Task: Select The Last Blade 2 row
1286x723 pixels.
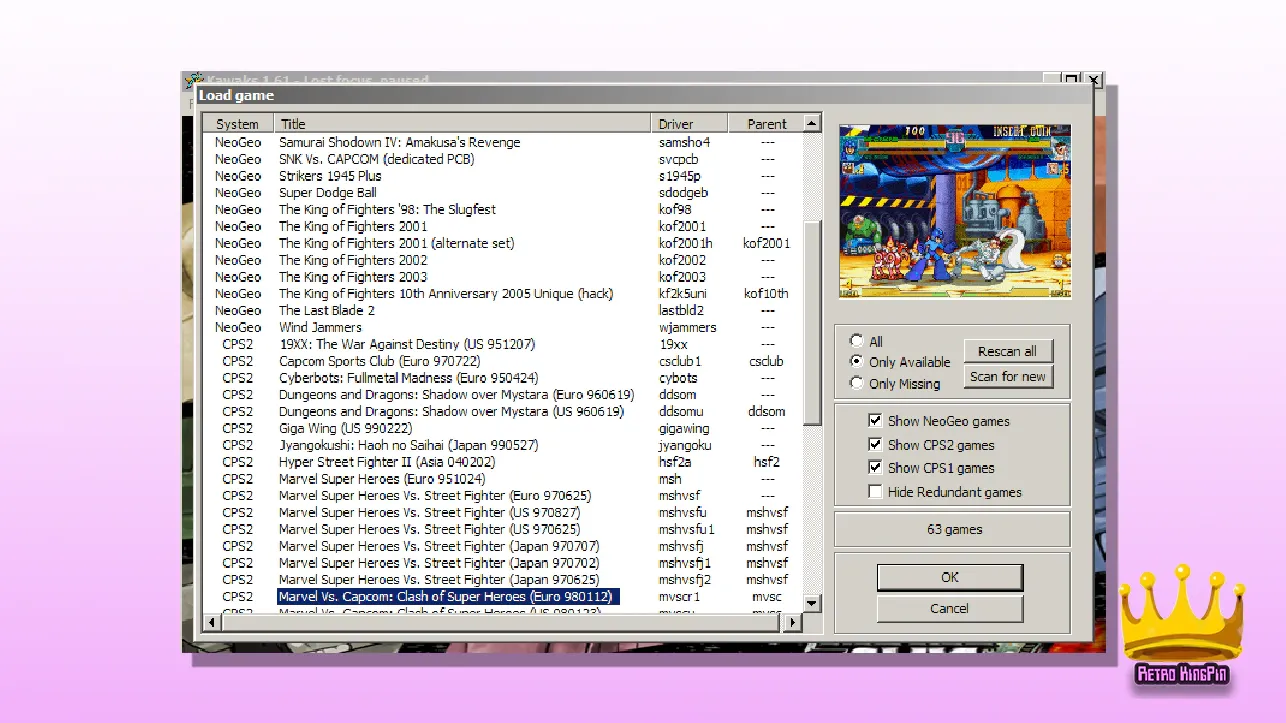Action: (503, 310)
